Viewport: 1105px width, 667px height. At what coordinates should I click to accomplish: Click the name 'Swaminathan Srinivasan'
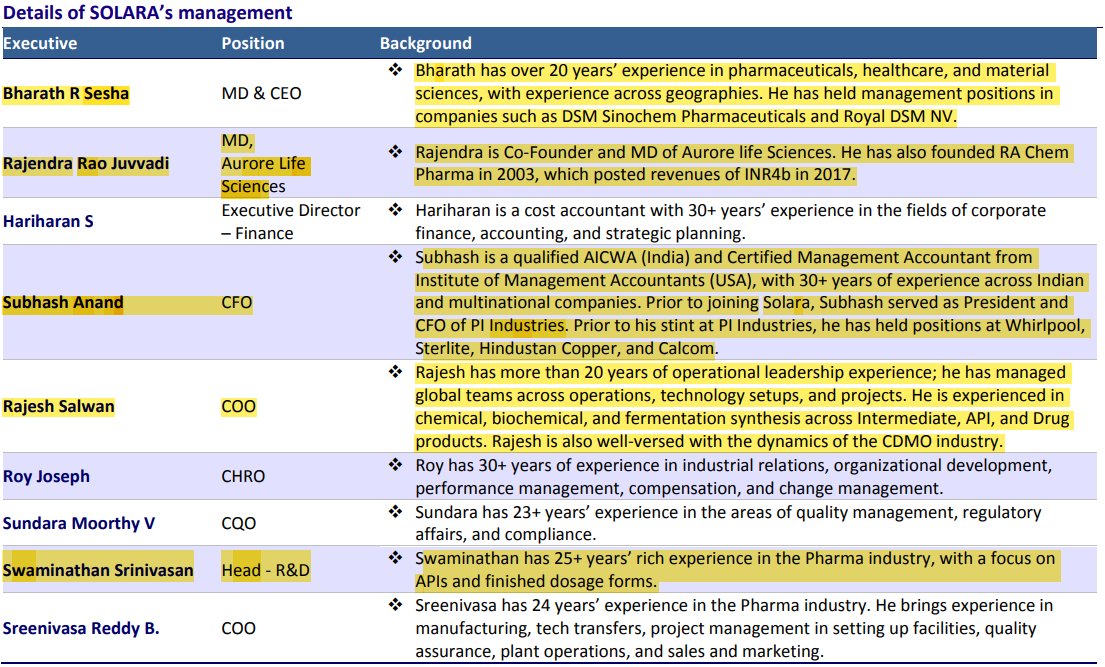click(x=98, y=570)
